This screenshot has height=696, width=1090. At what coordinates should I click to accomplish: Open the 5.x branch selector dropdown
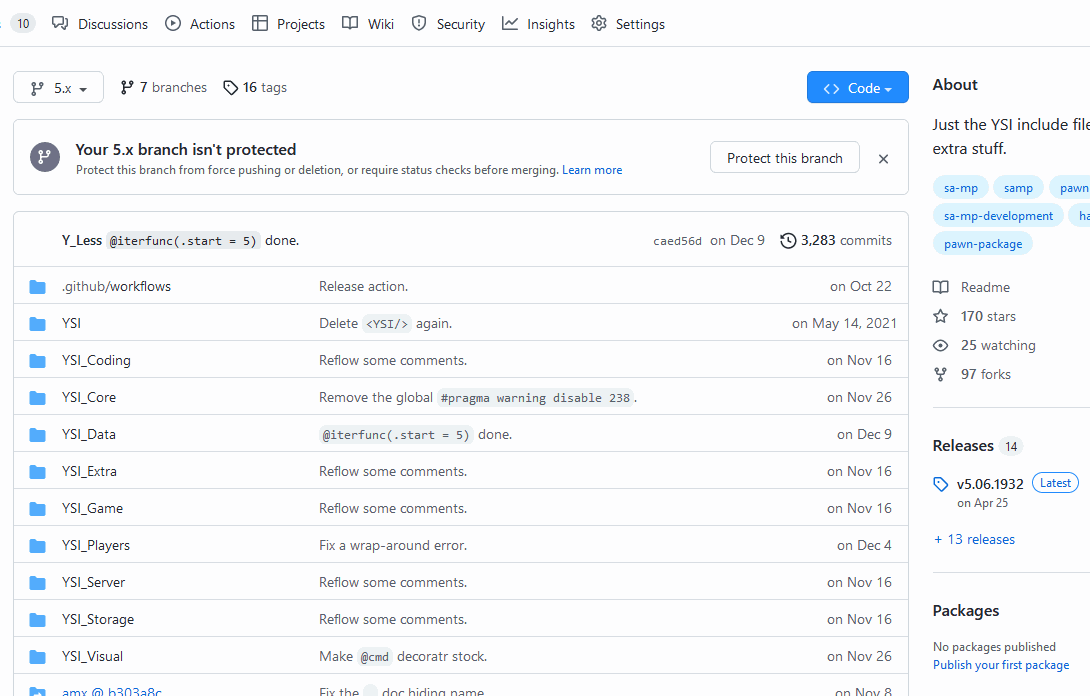pyautogui.click(x=58, y=88)
